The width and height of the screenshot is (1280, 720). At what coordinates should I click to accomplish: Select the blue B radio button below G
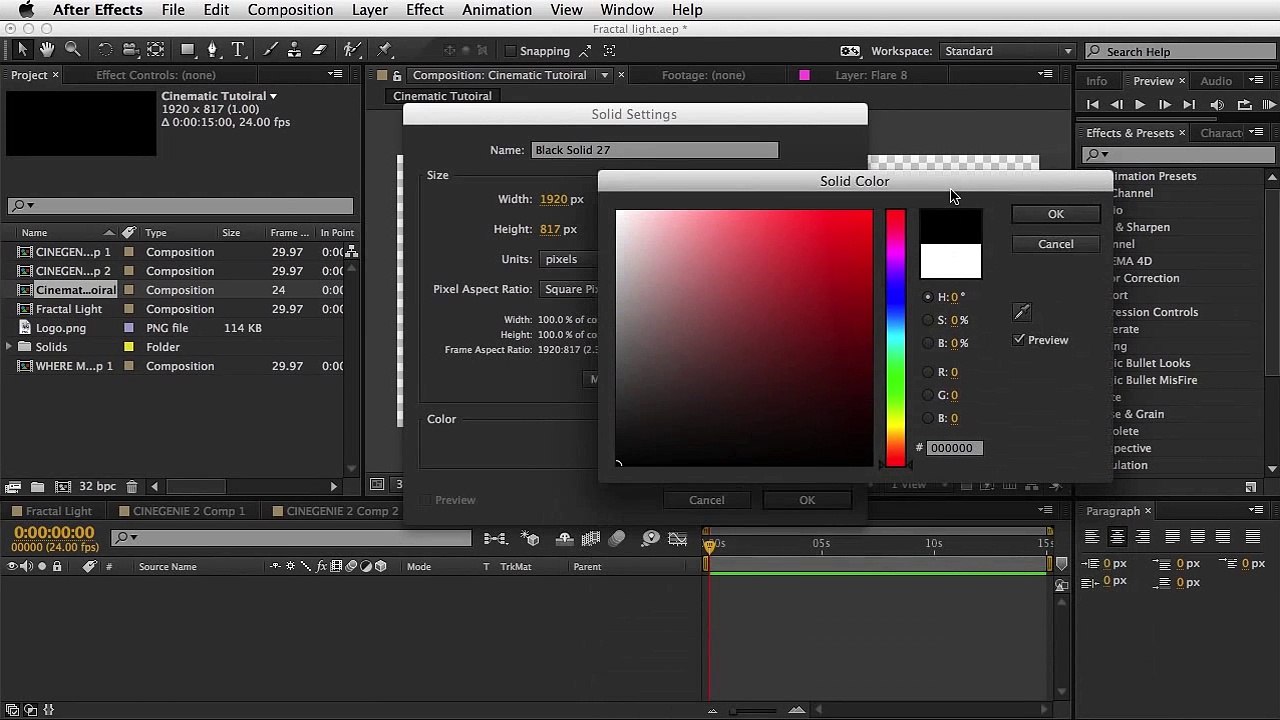(x=928, y=418)
